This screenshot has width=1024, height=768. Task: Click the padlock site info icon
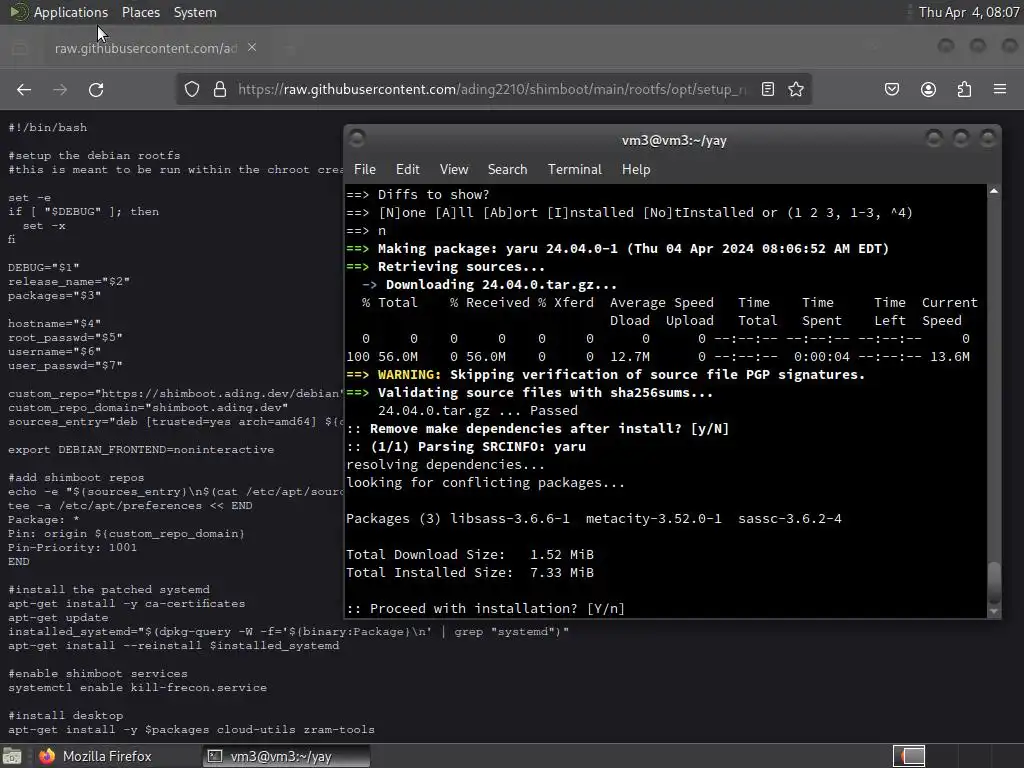click(220, 89)
